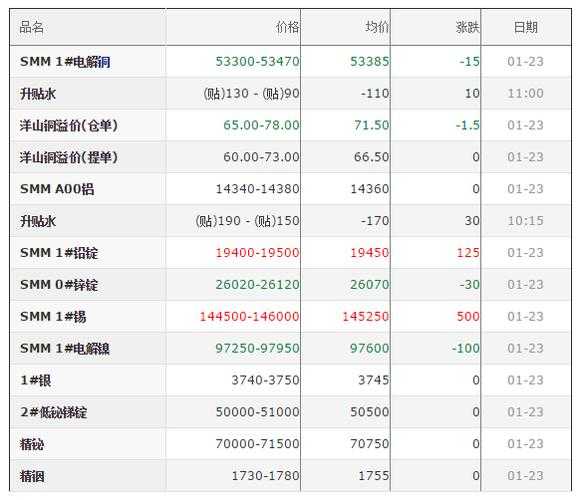The width and height of the screenshot is (582, 500).
Task: Select price range 144500-146000
Action: pos(249,317)
